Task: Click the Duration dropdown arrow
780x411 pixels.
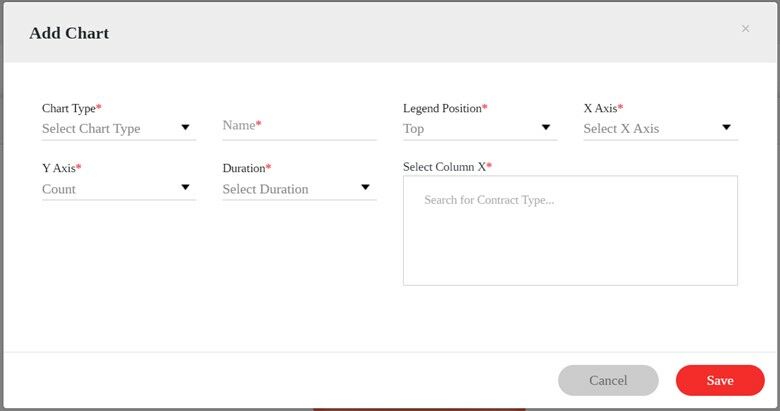Action: pos(365,188)
